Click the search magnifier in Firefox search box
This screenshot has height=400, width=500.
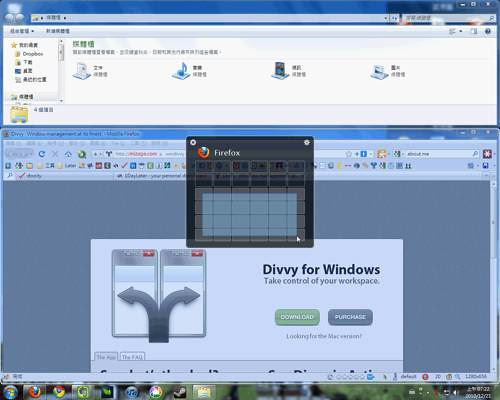(x=475, y=154)
